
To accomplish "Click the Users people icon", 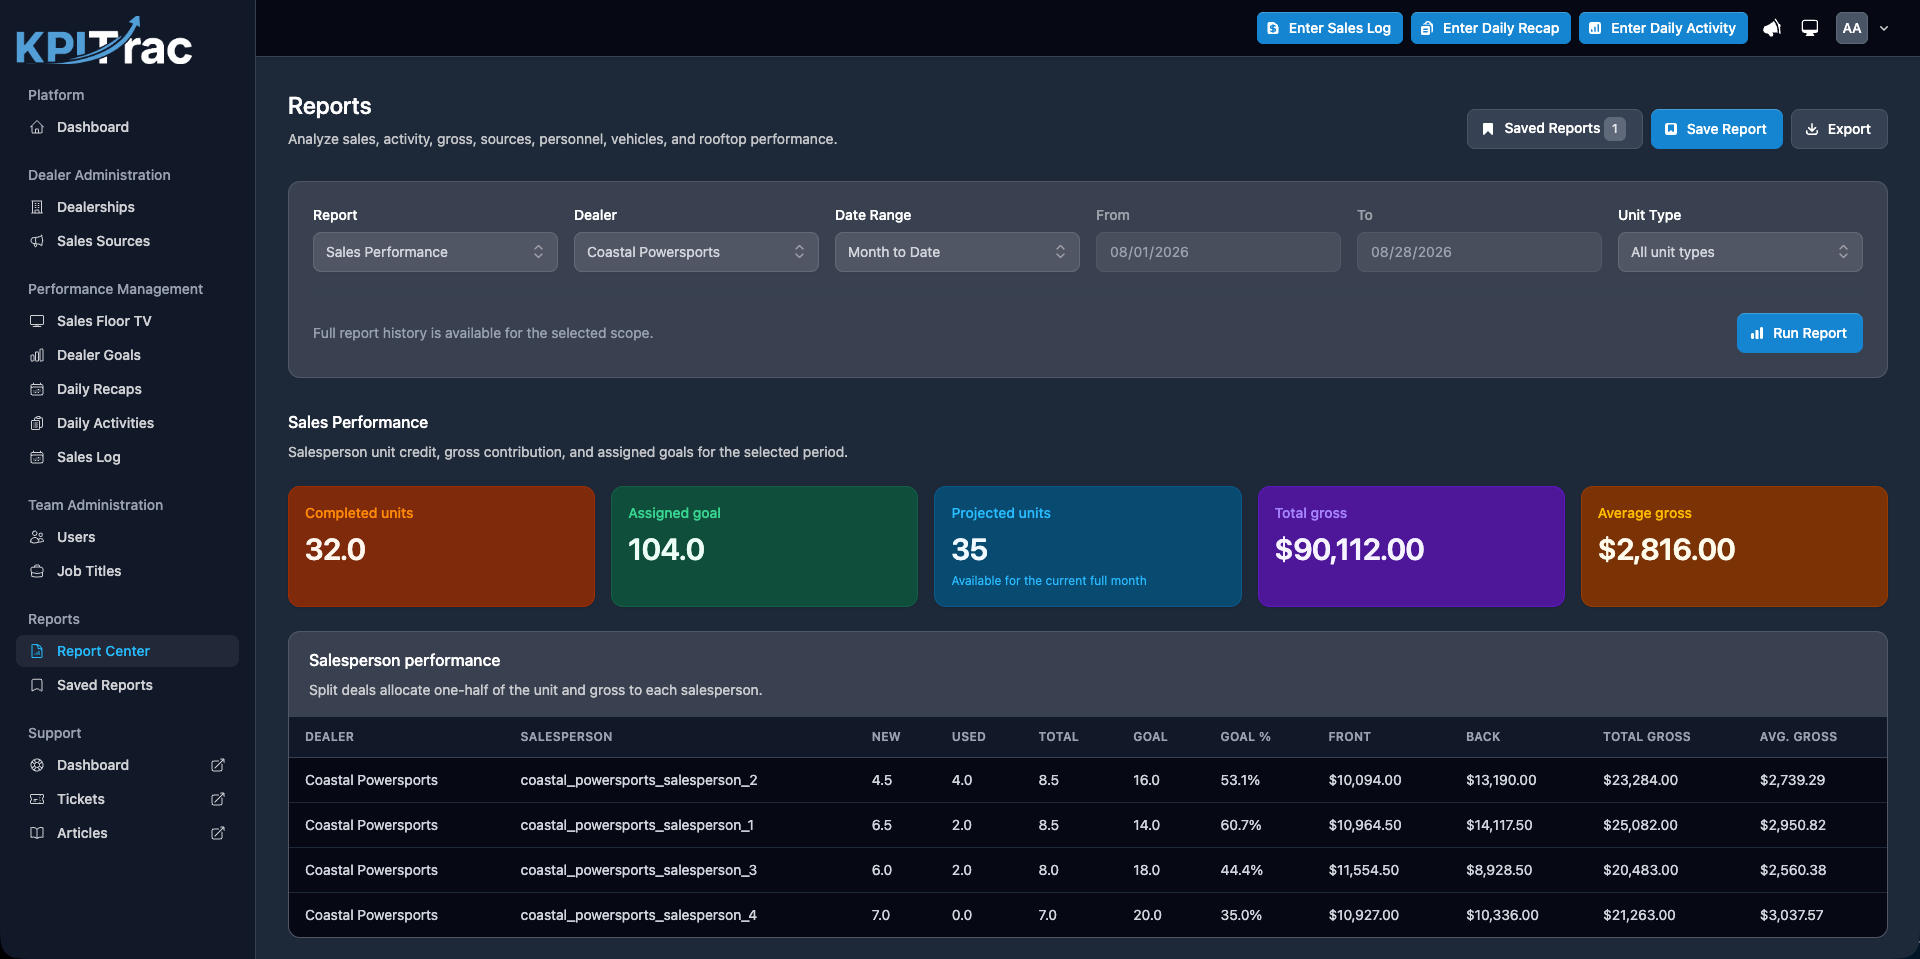I will point(37,537).
